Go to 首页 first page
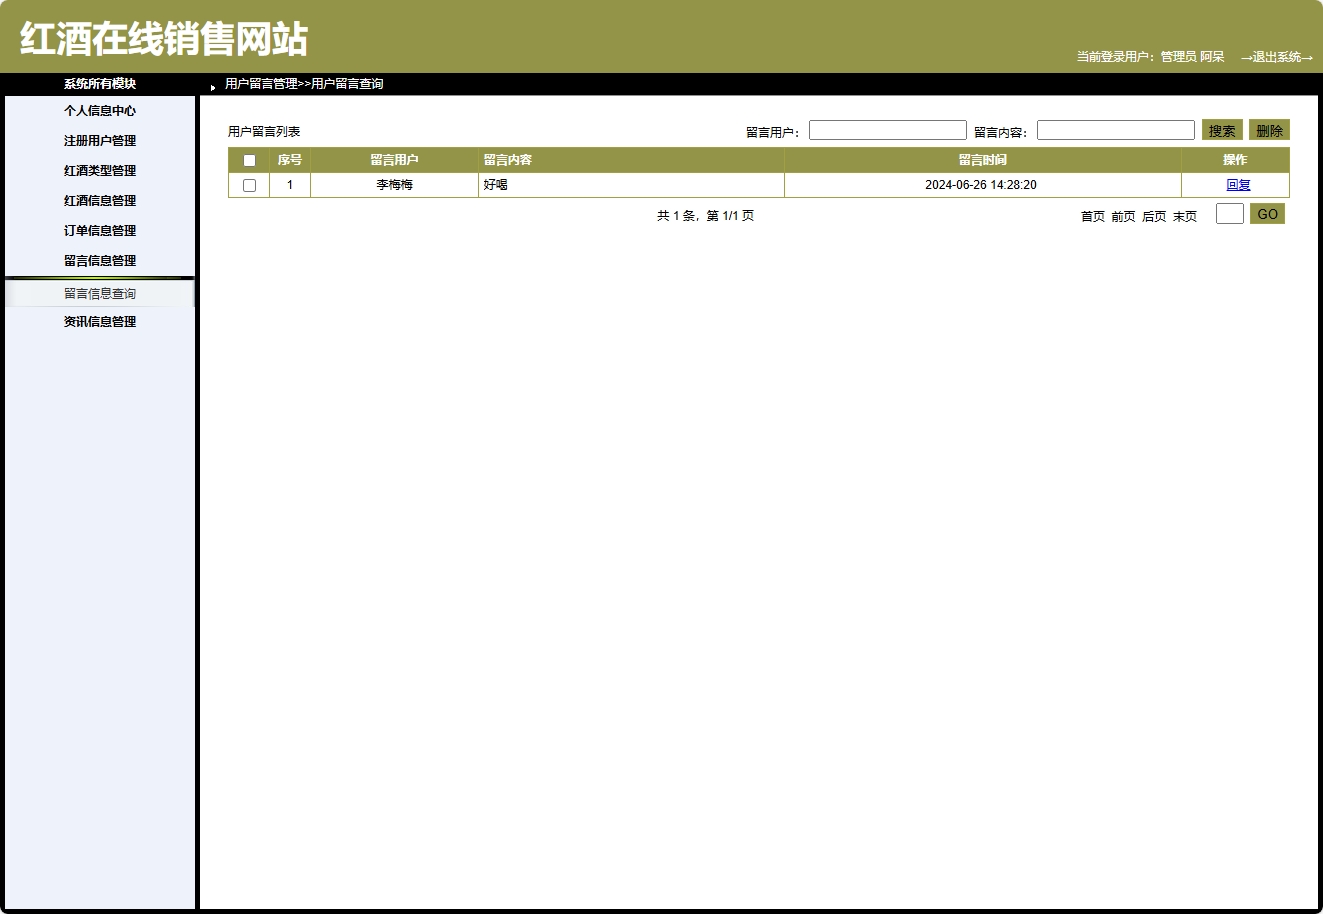 coord(1091,216)
